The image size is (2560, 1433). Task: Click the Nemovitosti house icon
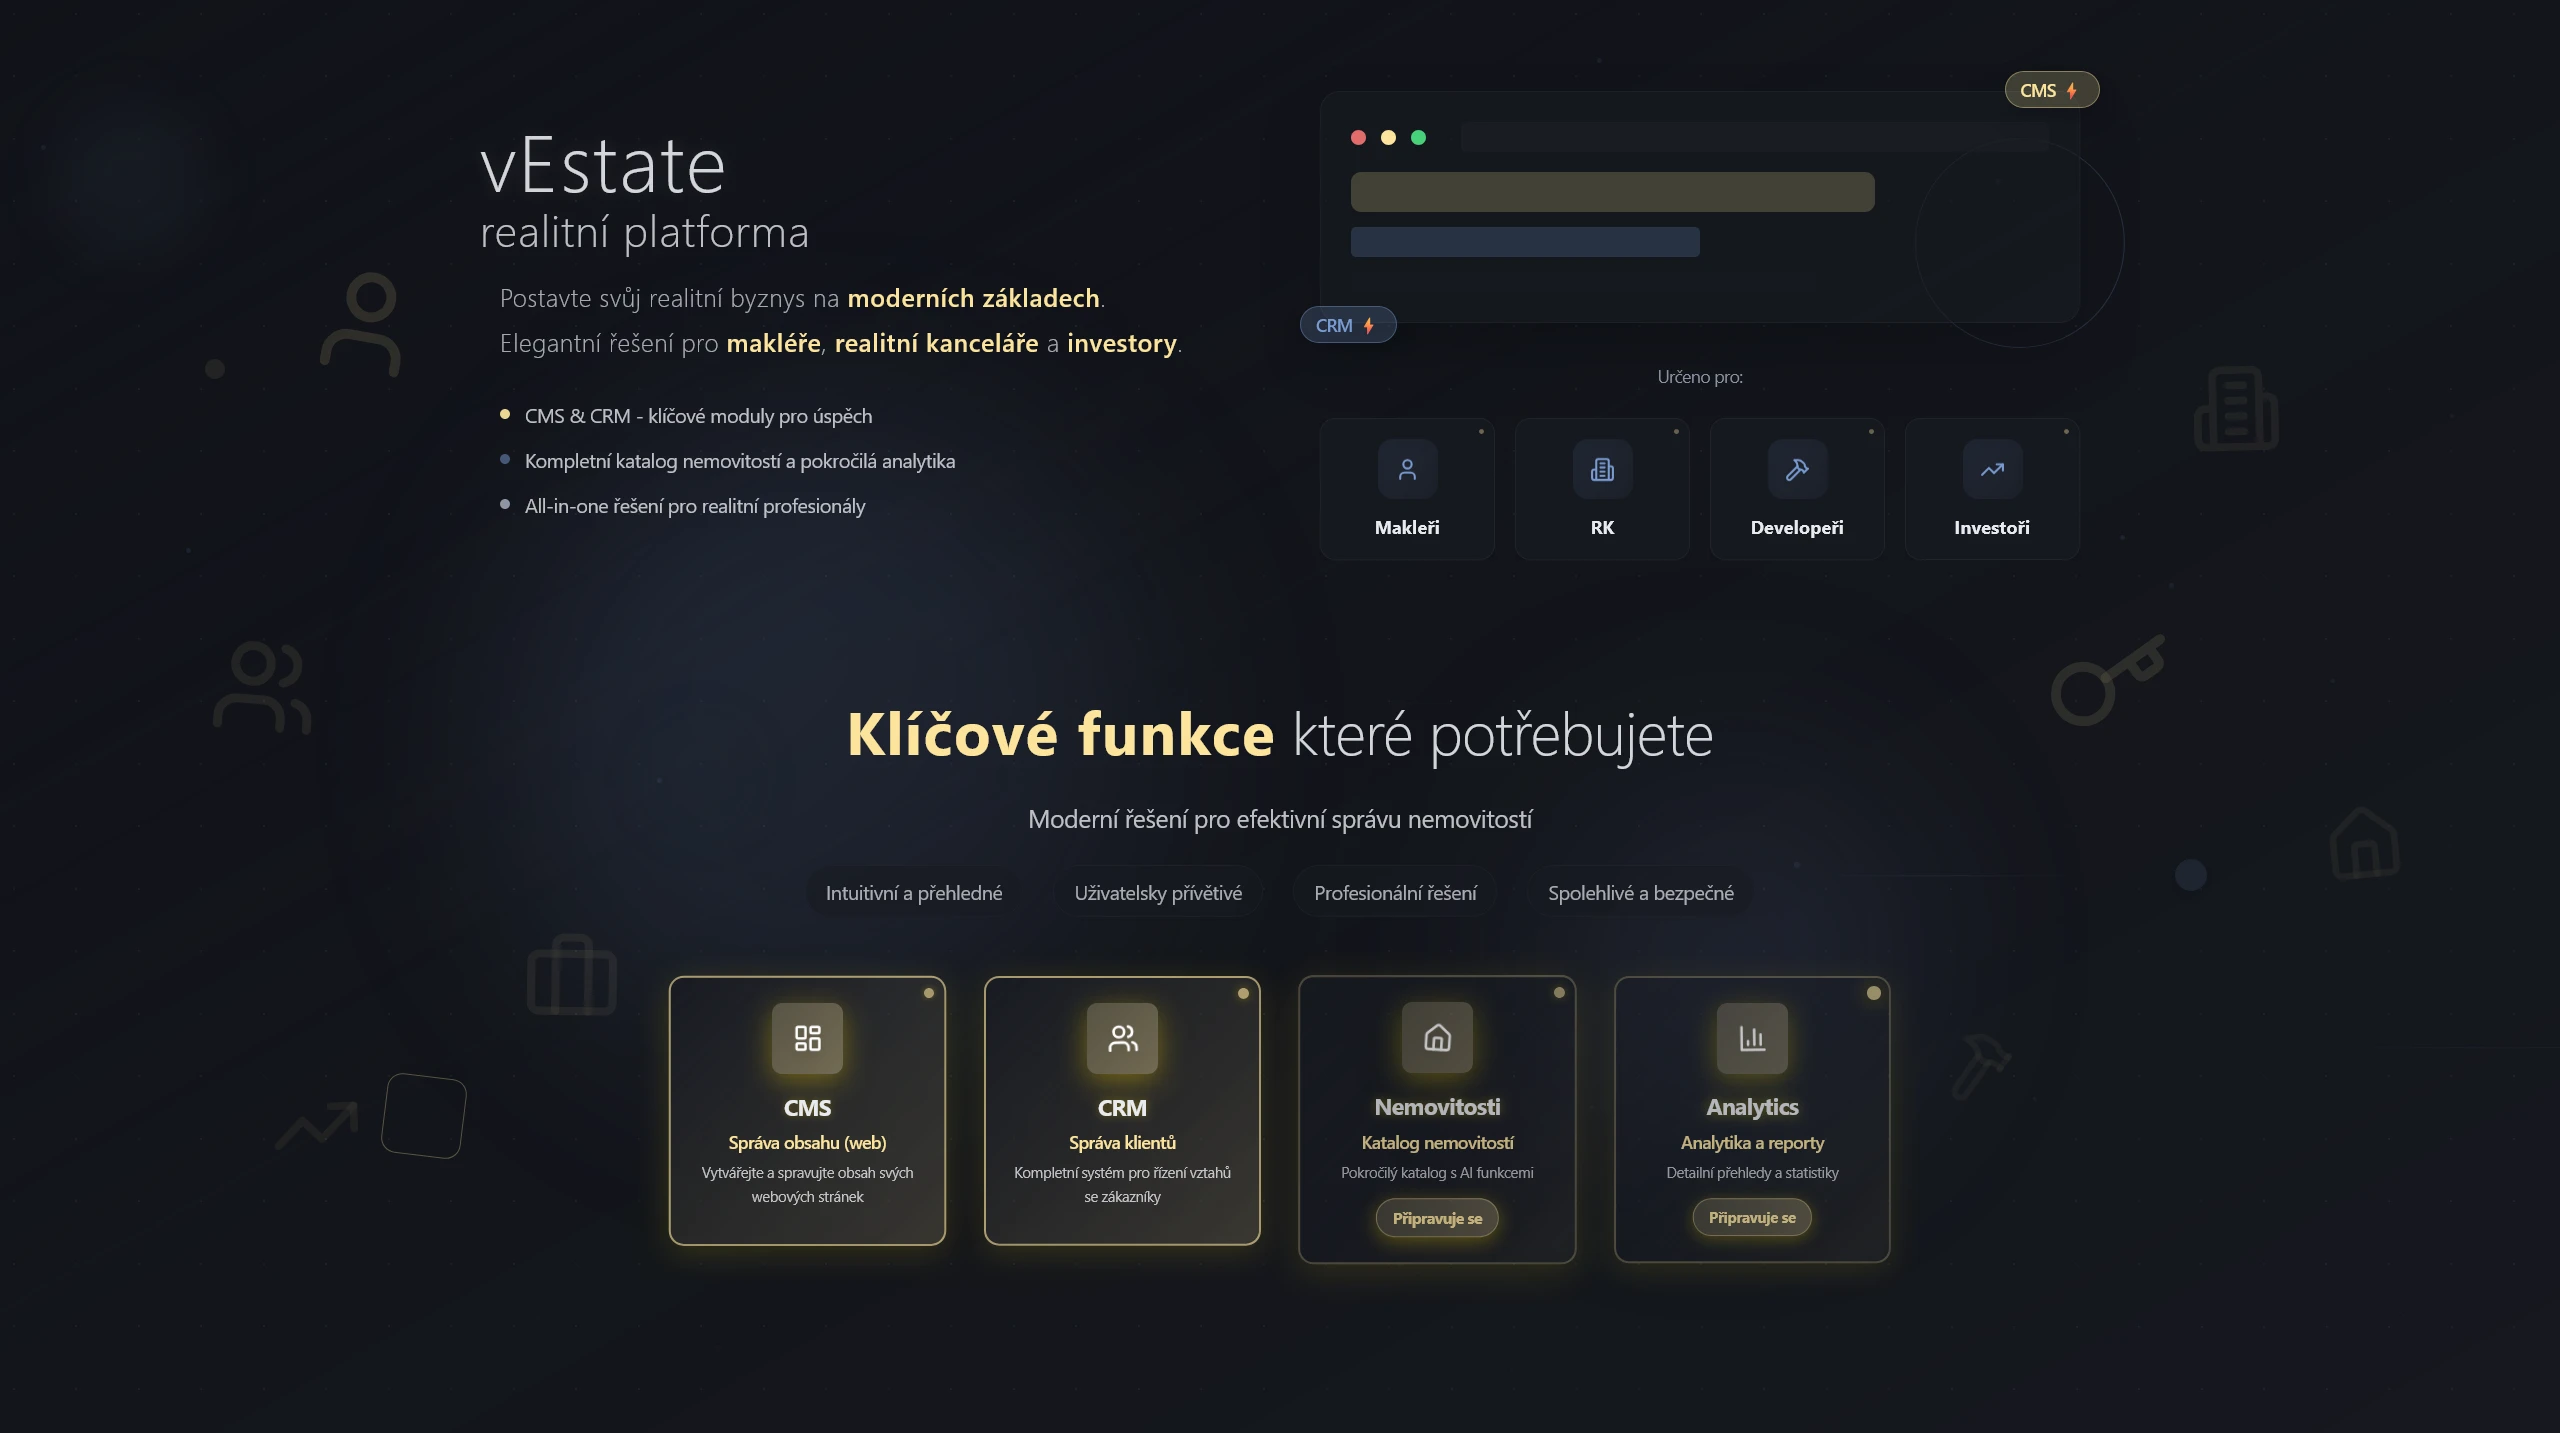click(1437, 1038)
